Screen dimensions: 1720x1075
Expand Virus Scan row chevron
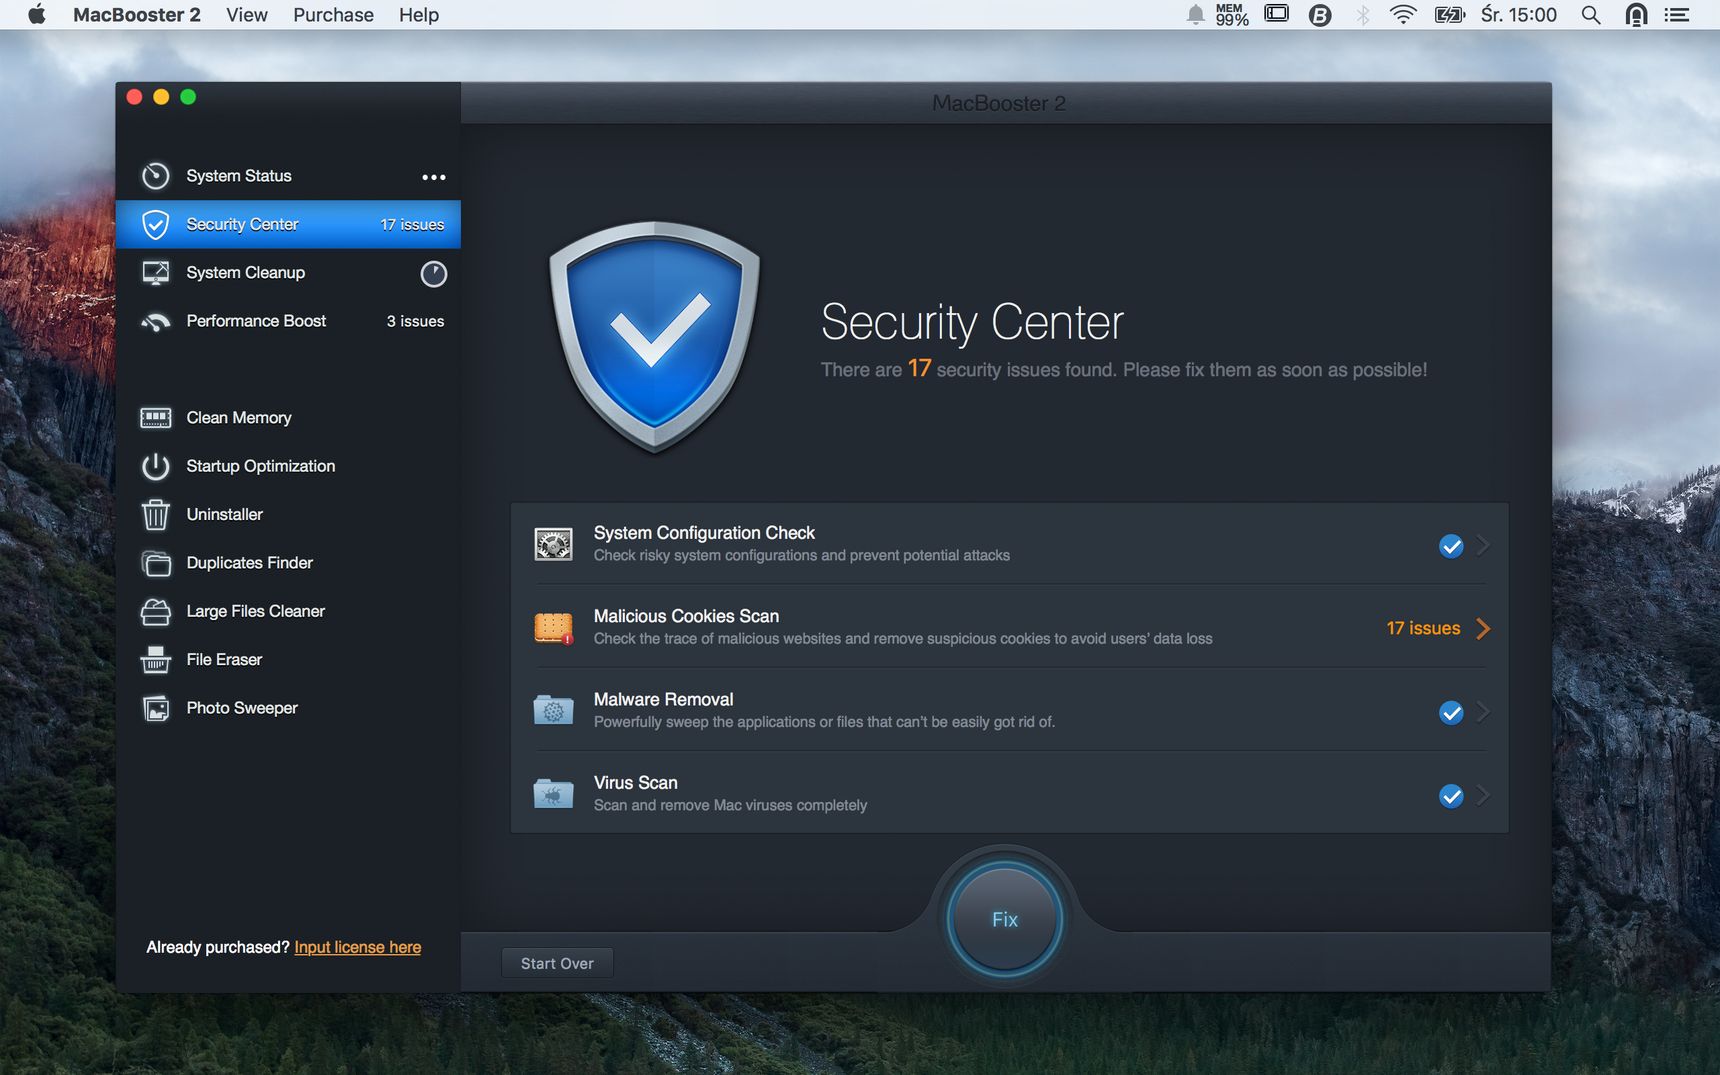[1483, 795]
